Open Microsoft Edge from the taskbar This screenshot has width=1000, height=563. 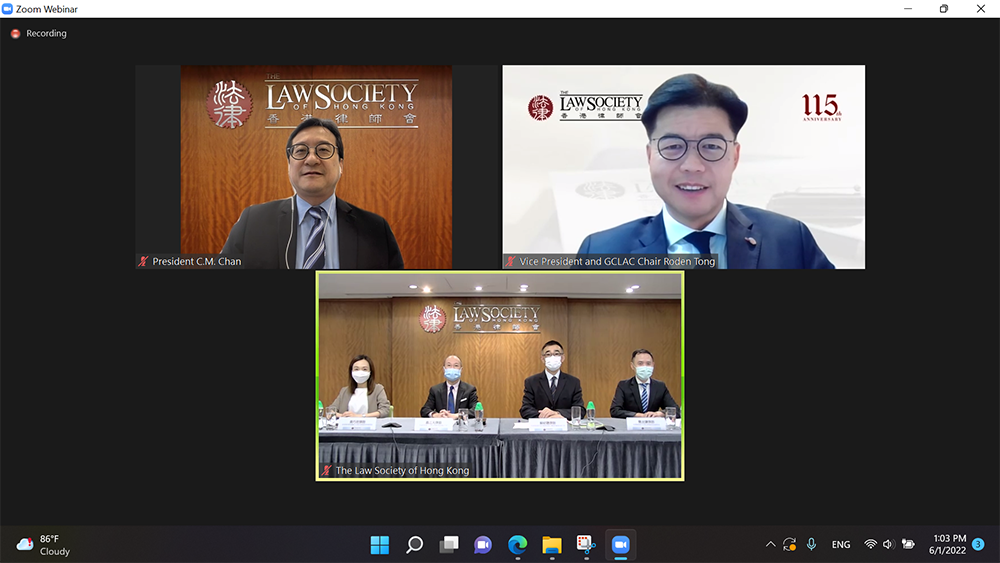point(517,545)
